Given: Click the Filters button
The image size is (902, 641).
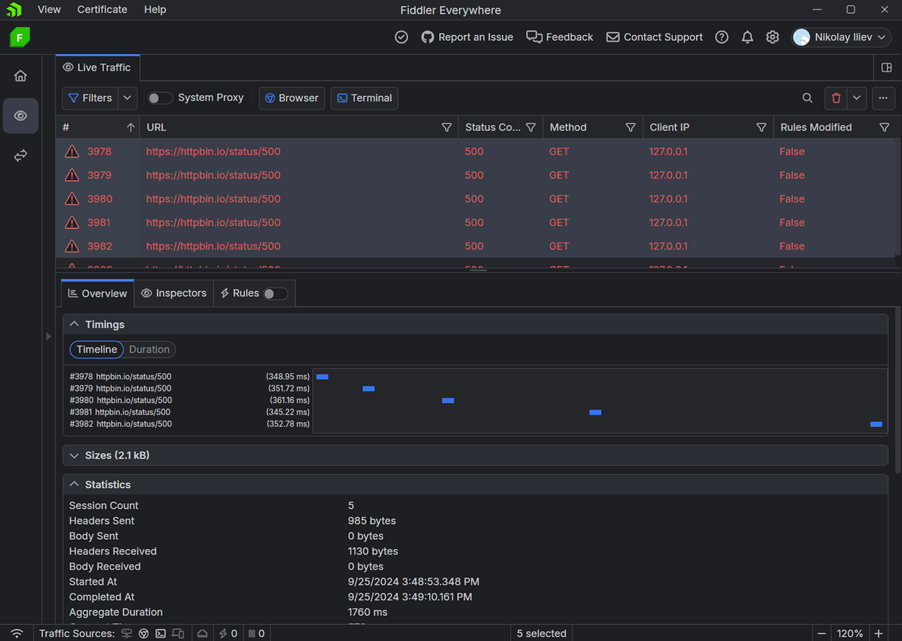Looking at the screenshot, I should click(x=90, y=98).
